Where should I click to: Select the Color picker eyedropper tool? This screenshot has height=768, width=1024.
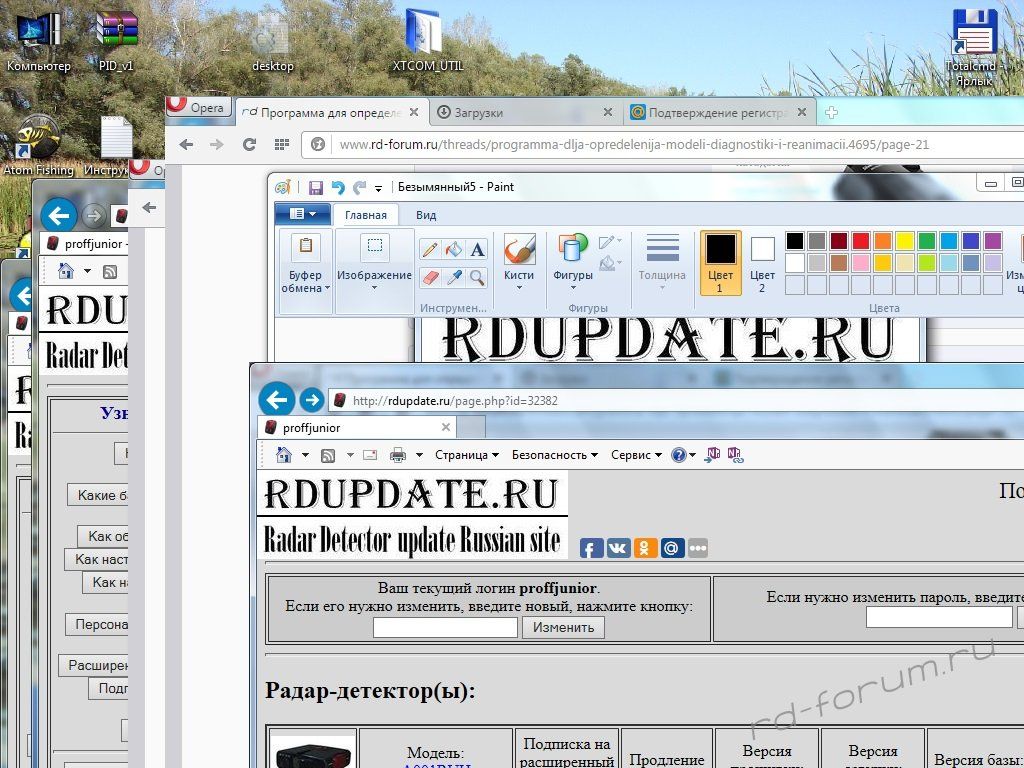pos(454,277)
